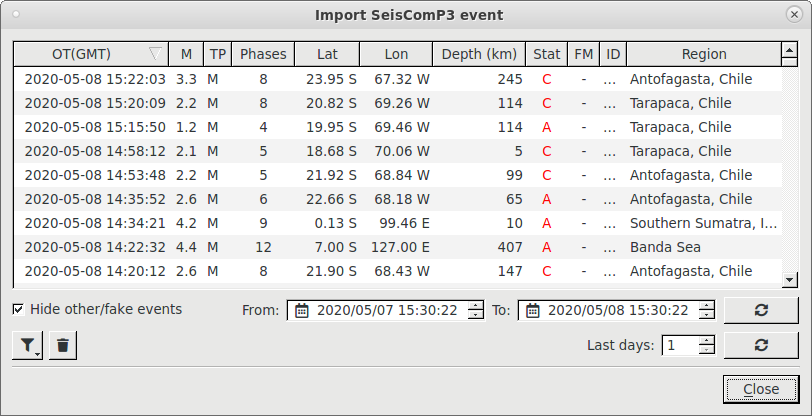
Task: Click the scrollbar up arrow
Action: 790,50
